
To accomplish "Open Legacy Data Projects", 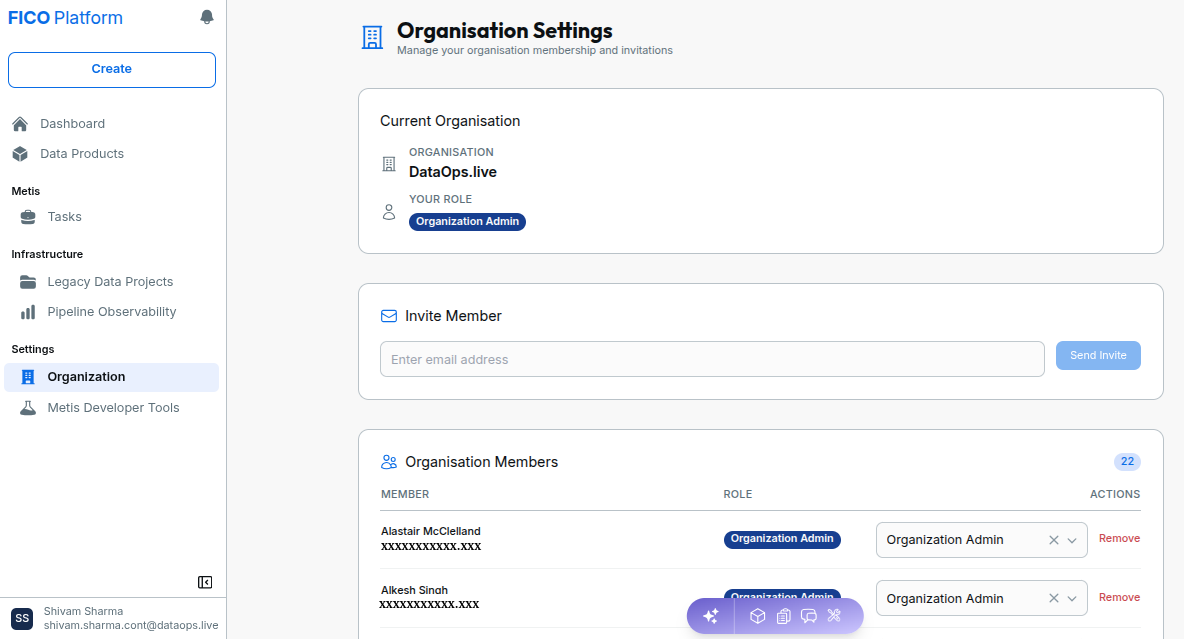I will coord(112,282).
